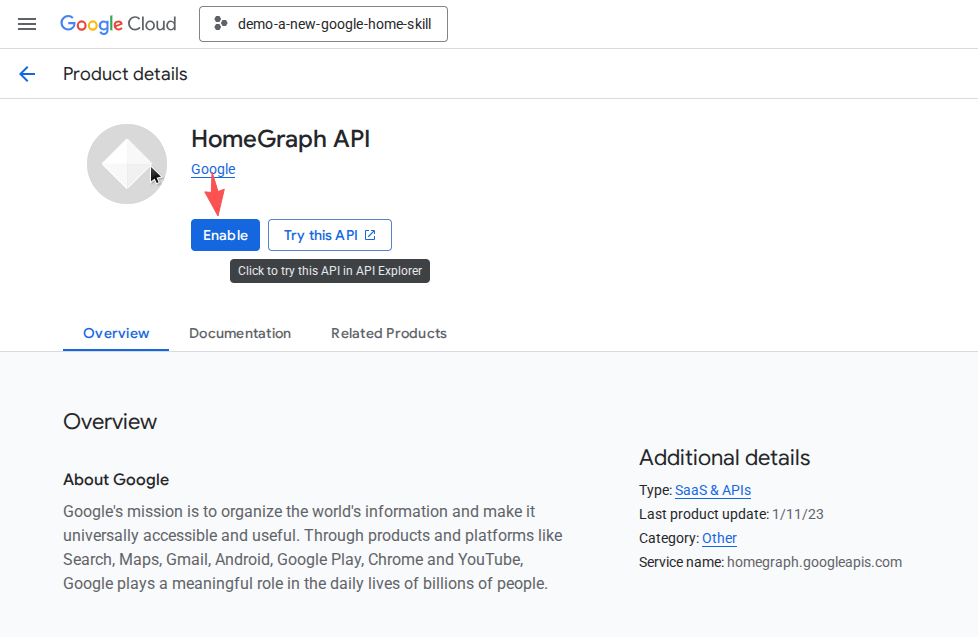
Task: Click the Google Cloud logo
Action: [x=118, y=24]
